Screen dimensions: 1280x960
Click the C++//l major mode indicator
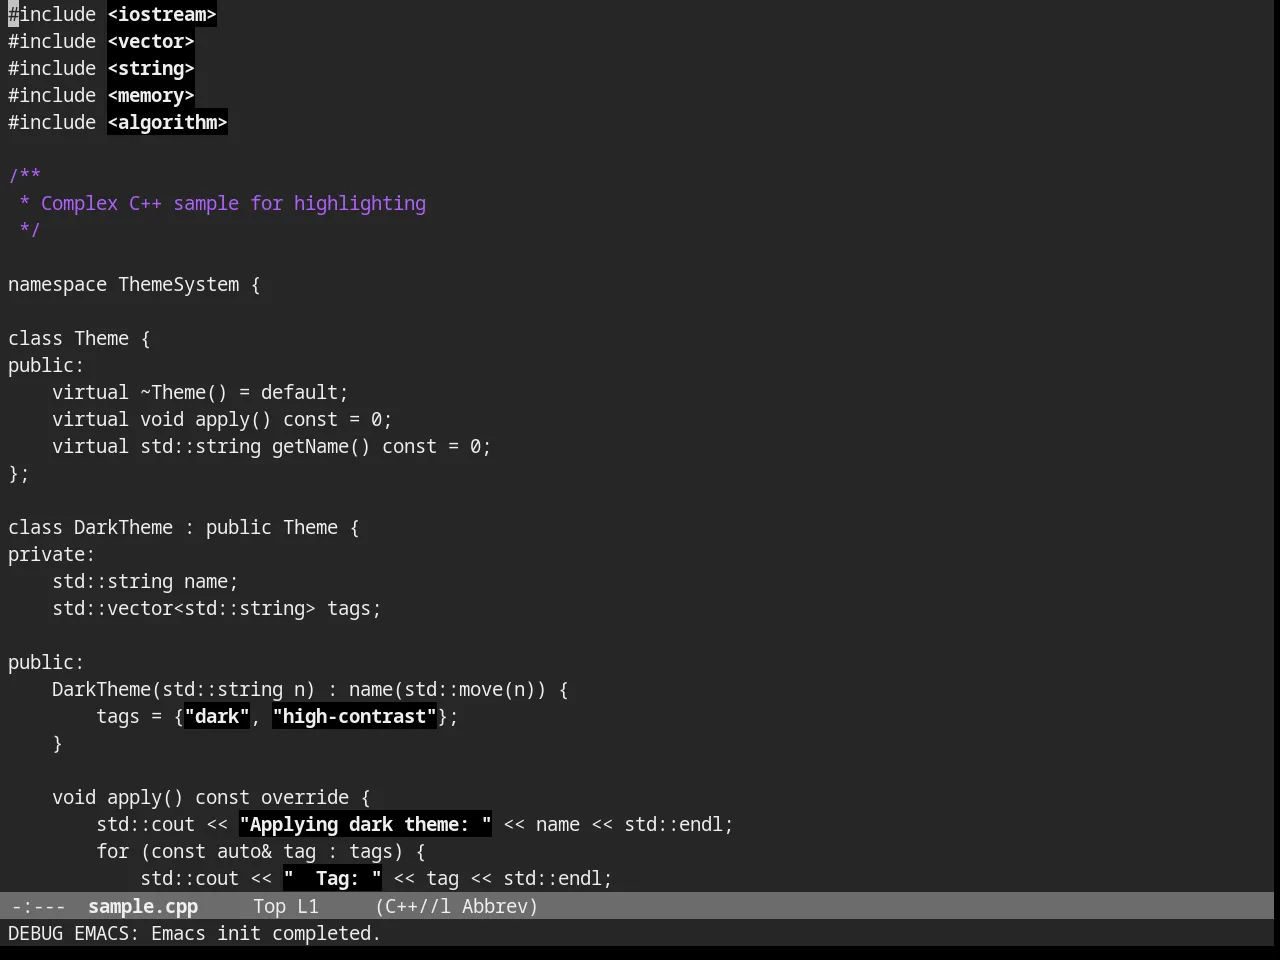tap(413, 906)
